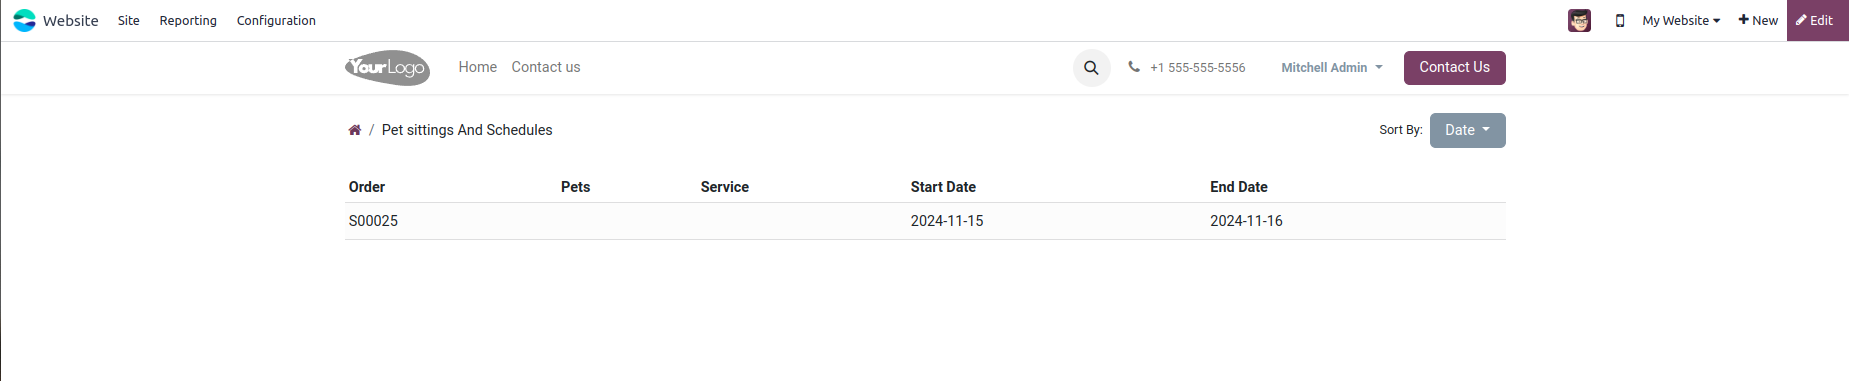This screenshot has height=381, width=1849.
Task: Expand the Date sort dropdown
Action: (1467, 130)
